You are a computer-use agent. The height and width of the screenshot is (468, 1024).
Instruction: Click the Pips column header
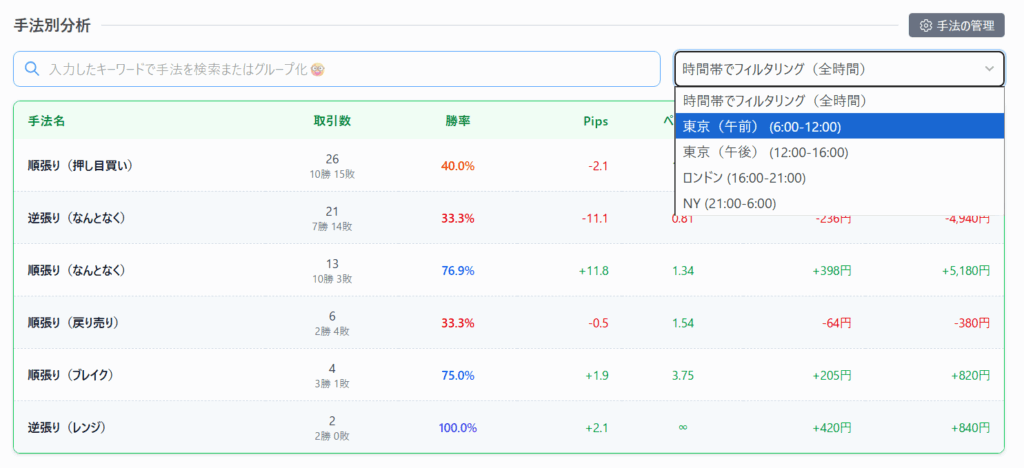pos(595,121)
